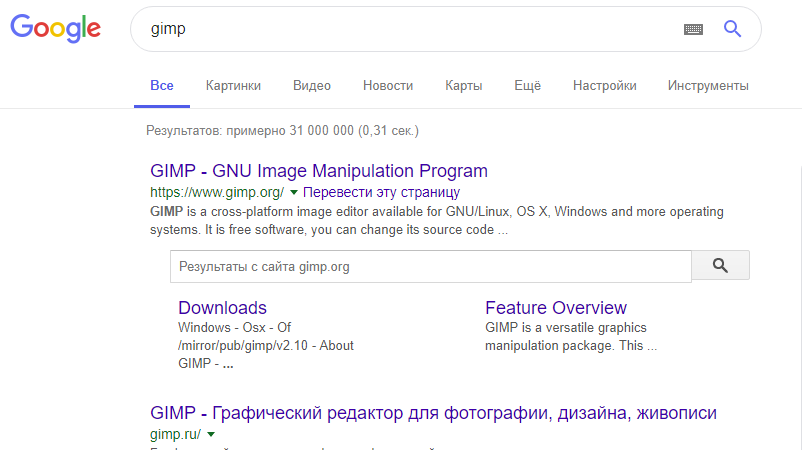This screenshot has width=802, height=450.
Task: Click Перевести эту страницу link
Action: 382,192
